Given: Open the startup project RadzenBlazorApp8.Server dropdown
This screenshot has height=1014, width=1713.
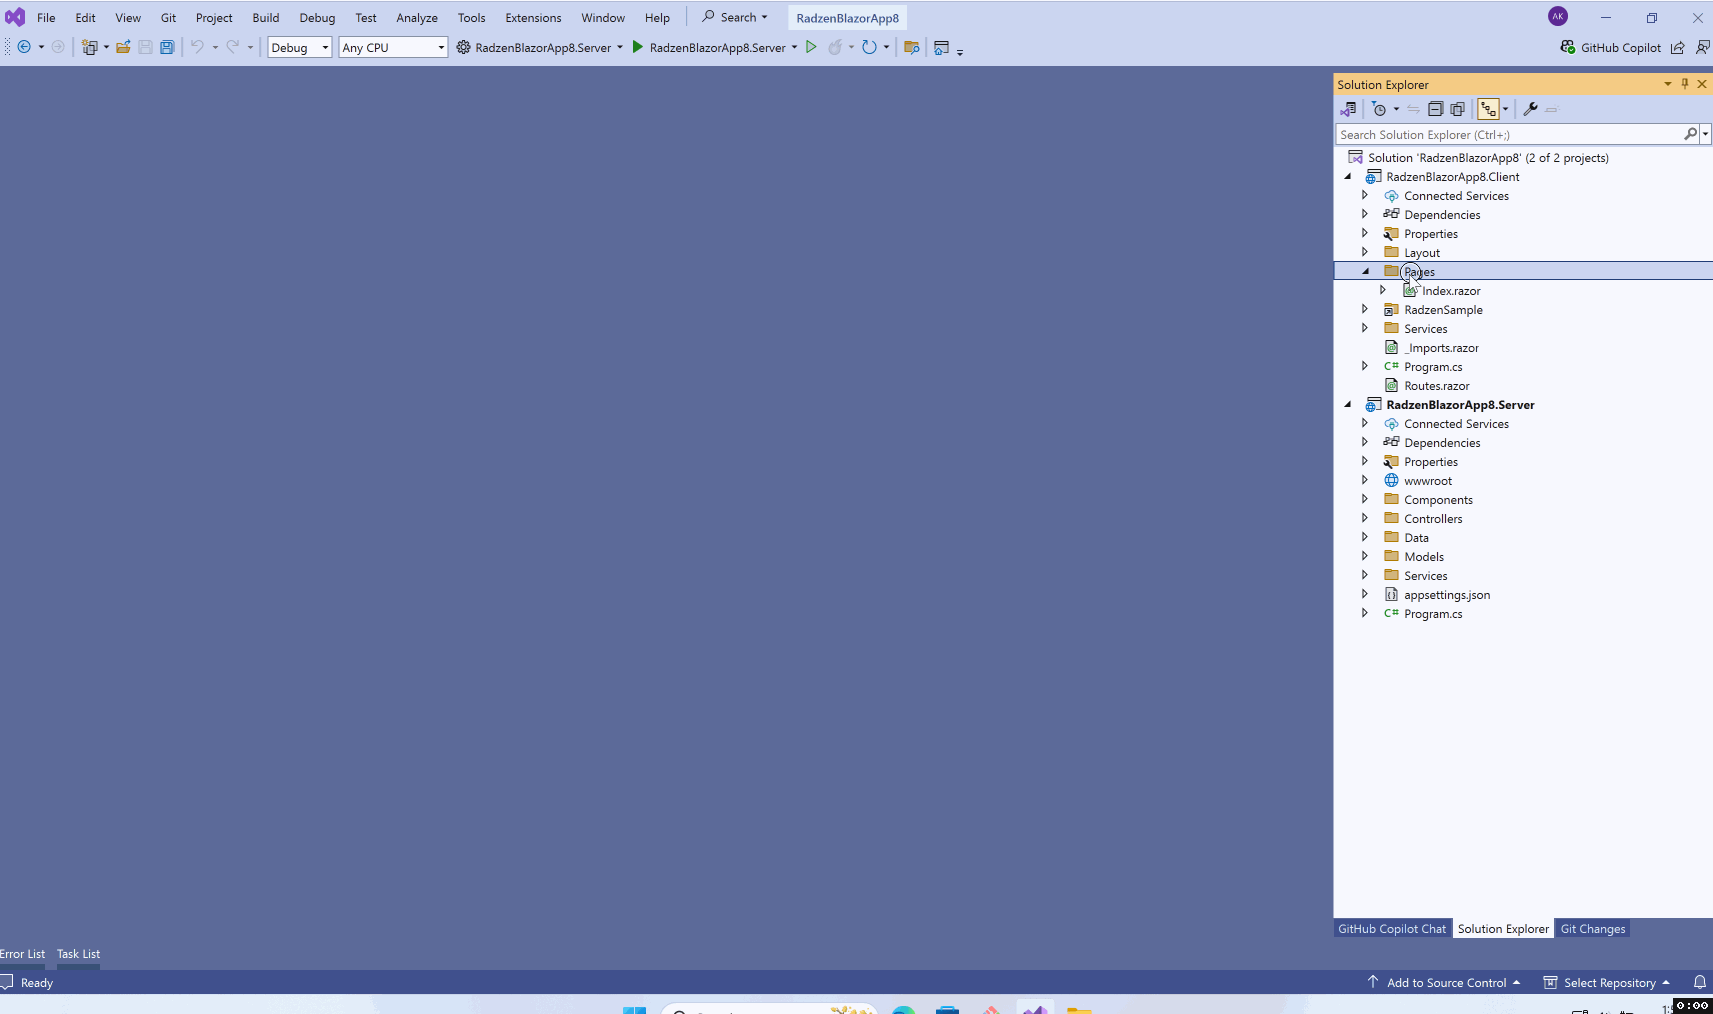Looking at the screenshot, I should [620, 47].
